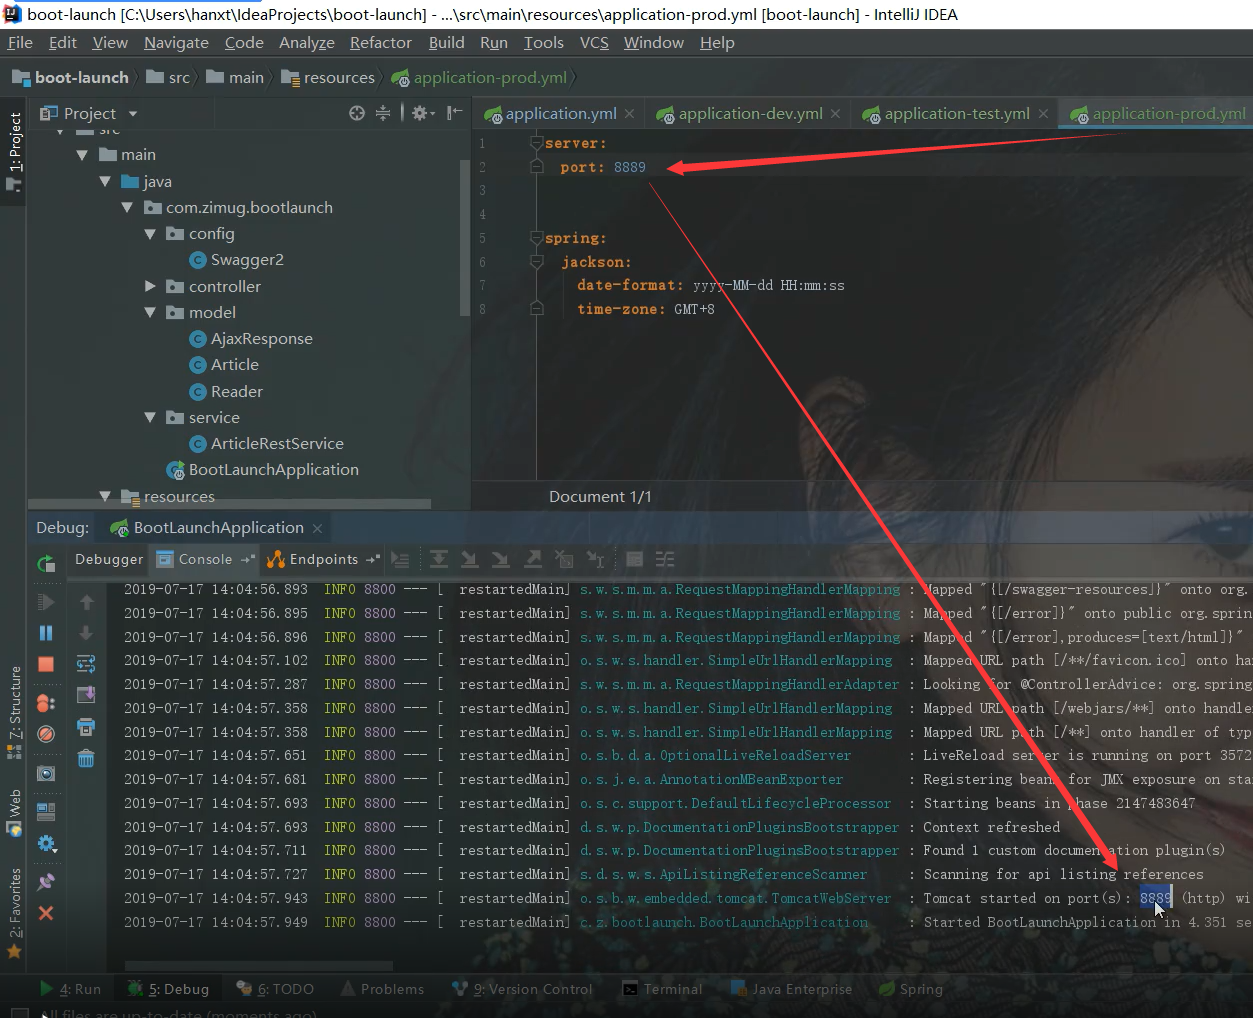Click the console horizontal scrollbar
The height and width of the screenshot is (1018, 1253).
tap(258, 966)
